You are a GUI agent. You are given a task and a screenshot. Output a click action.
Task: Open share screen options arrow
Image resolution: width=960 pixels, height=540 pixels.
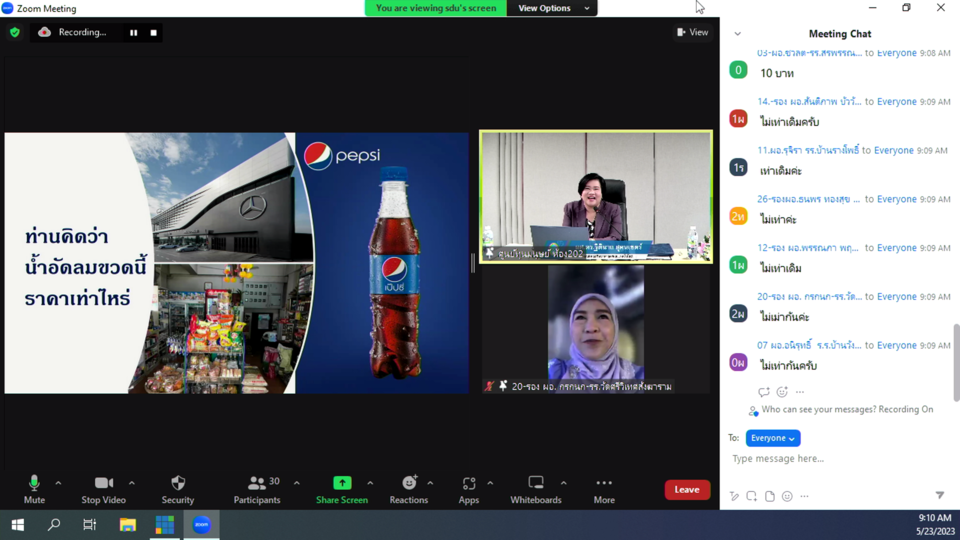(x=370, y=483)
